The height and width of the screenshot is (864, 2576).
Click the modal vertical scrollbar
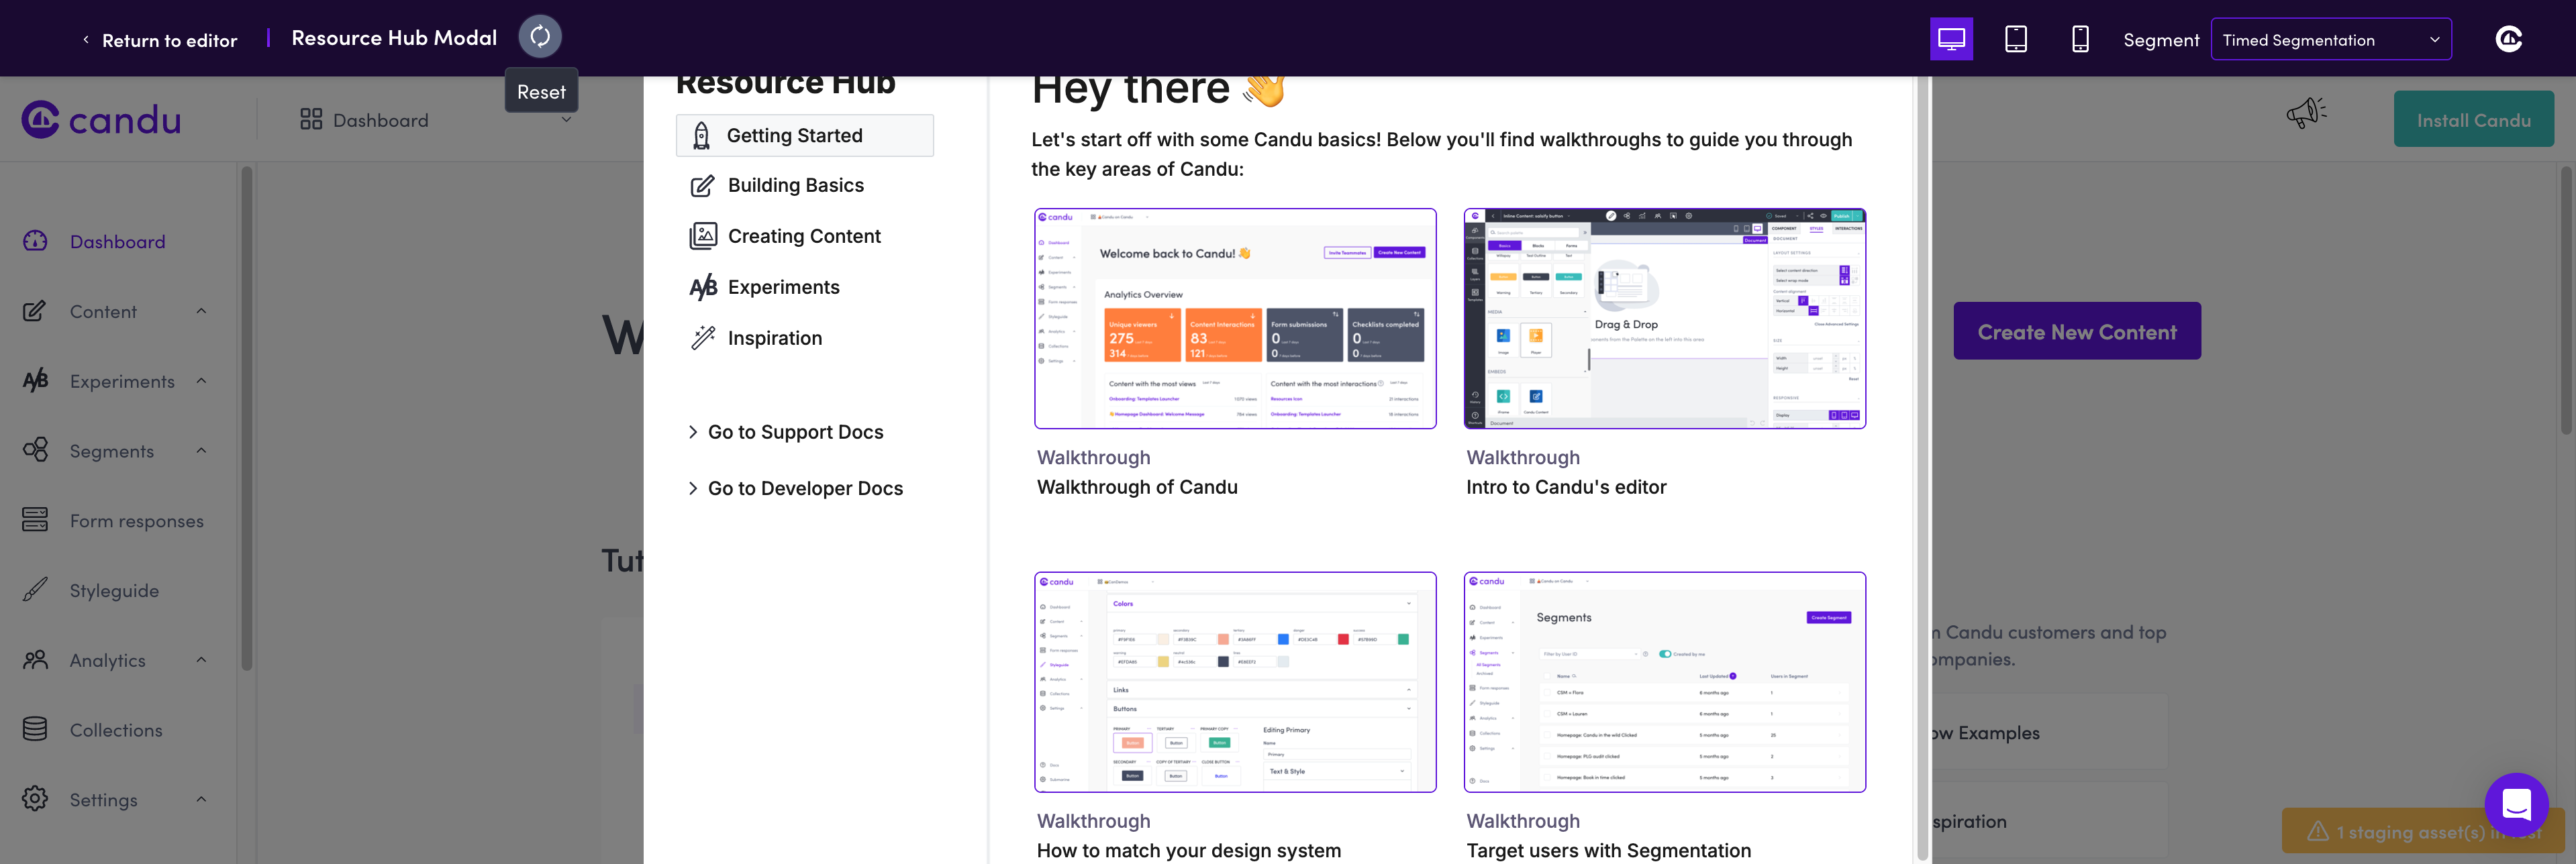(x=1922, y=470)
